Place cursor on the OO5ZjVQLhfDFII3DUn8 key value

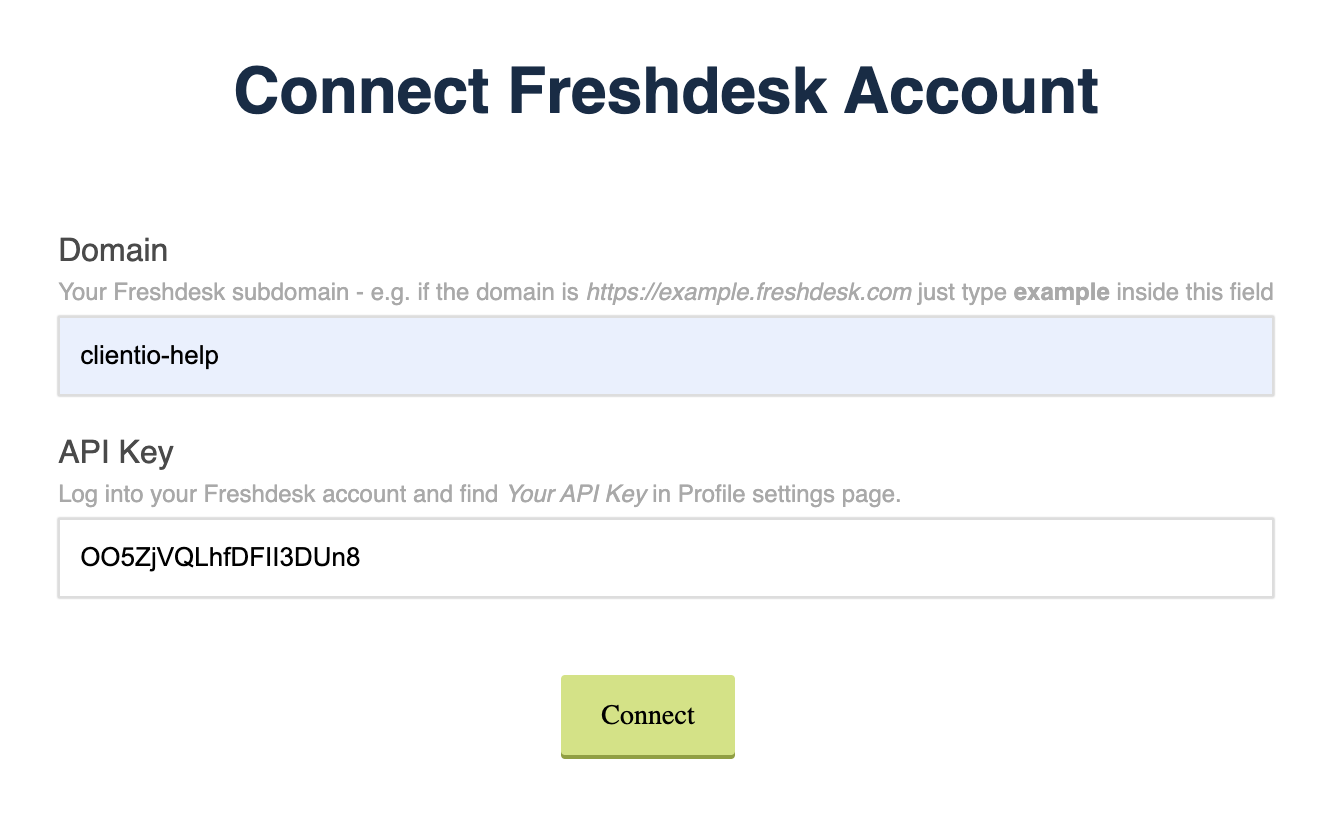(x=220, y=558)
